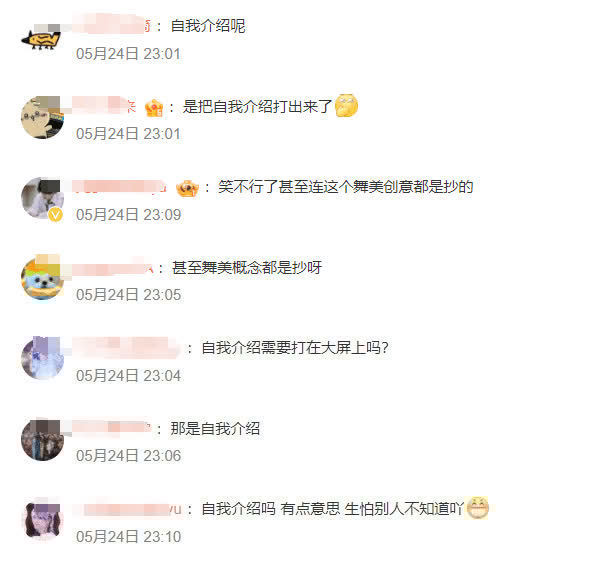Click the comment 笑不行了甚至连这个舞美创意都是抄的
The width and height of the screenshot is (605, 565).
[x=345, y=187]
